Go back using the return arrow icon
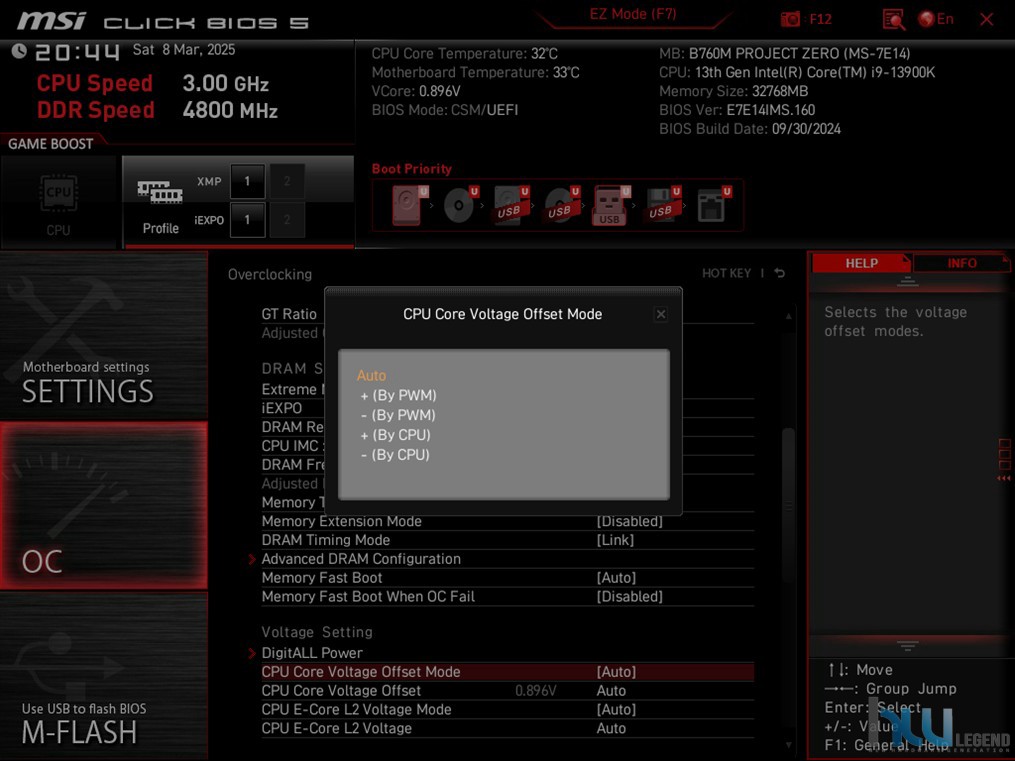This screenshot has width=1015, height=761. coord(780,273)
